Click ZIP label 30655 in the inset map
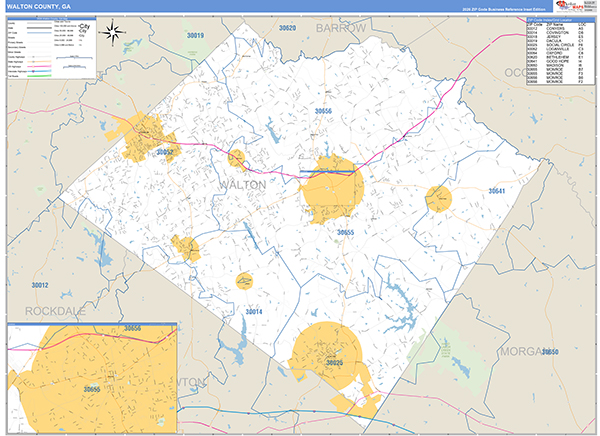 pos(92,389)
